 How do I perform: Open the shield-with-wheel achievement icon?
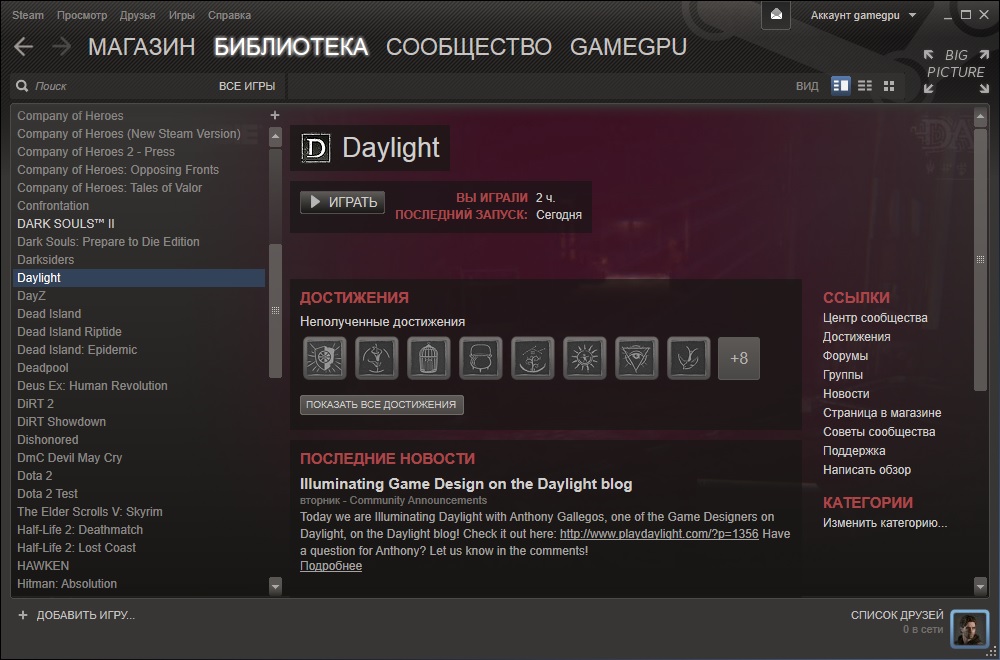point(325,358)
